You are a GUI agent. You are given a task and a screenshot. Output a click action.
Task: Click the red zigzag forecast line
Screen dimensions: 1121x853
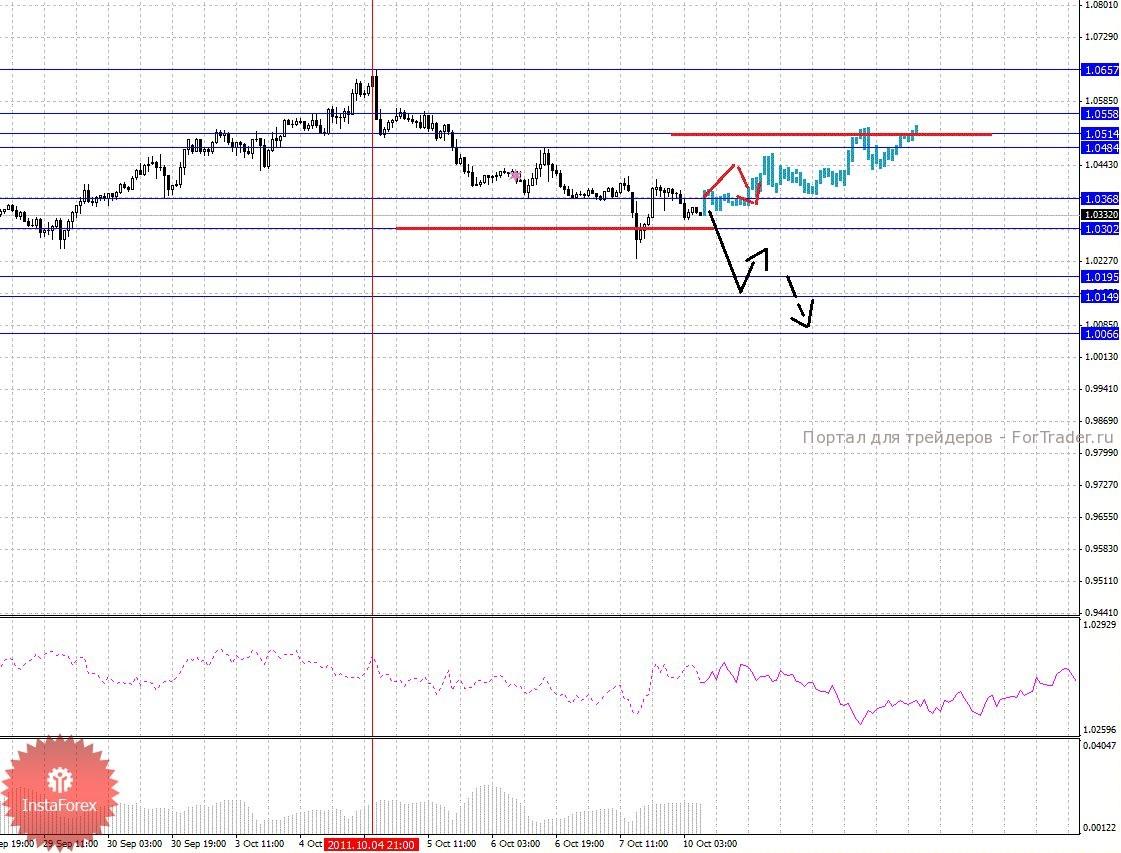733,185
